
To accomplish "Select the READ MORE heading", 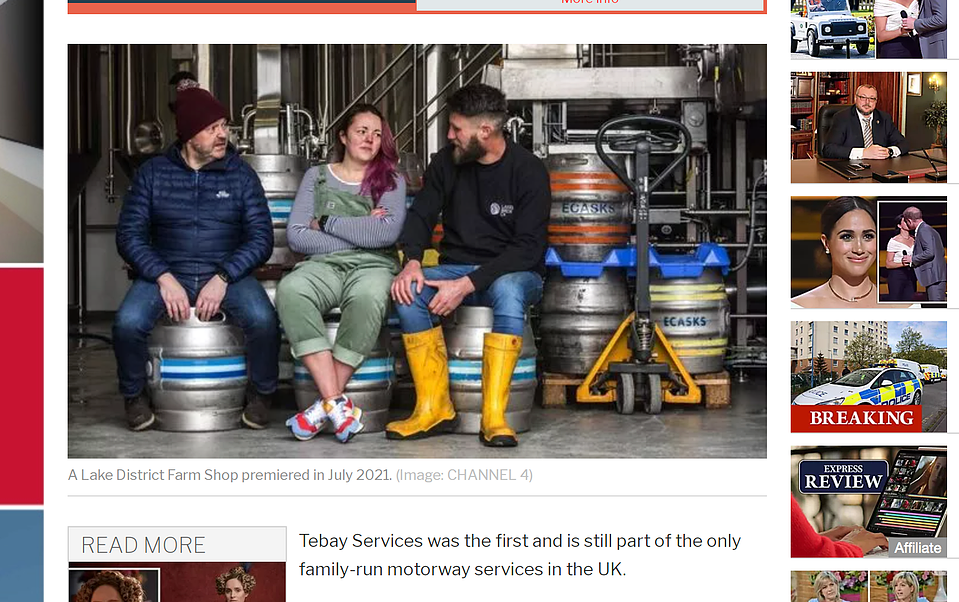I will click(x=143, y=545).
